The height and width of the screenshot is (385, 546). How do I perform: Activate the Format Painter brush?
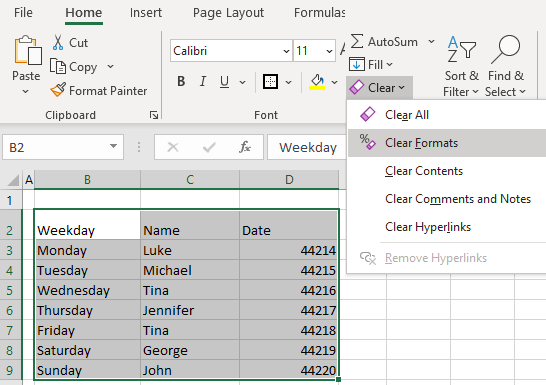tap(58, 90)
